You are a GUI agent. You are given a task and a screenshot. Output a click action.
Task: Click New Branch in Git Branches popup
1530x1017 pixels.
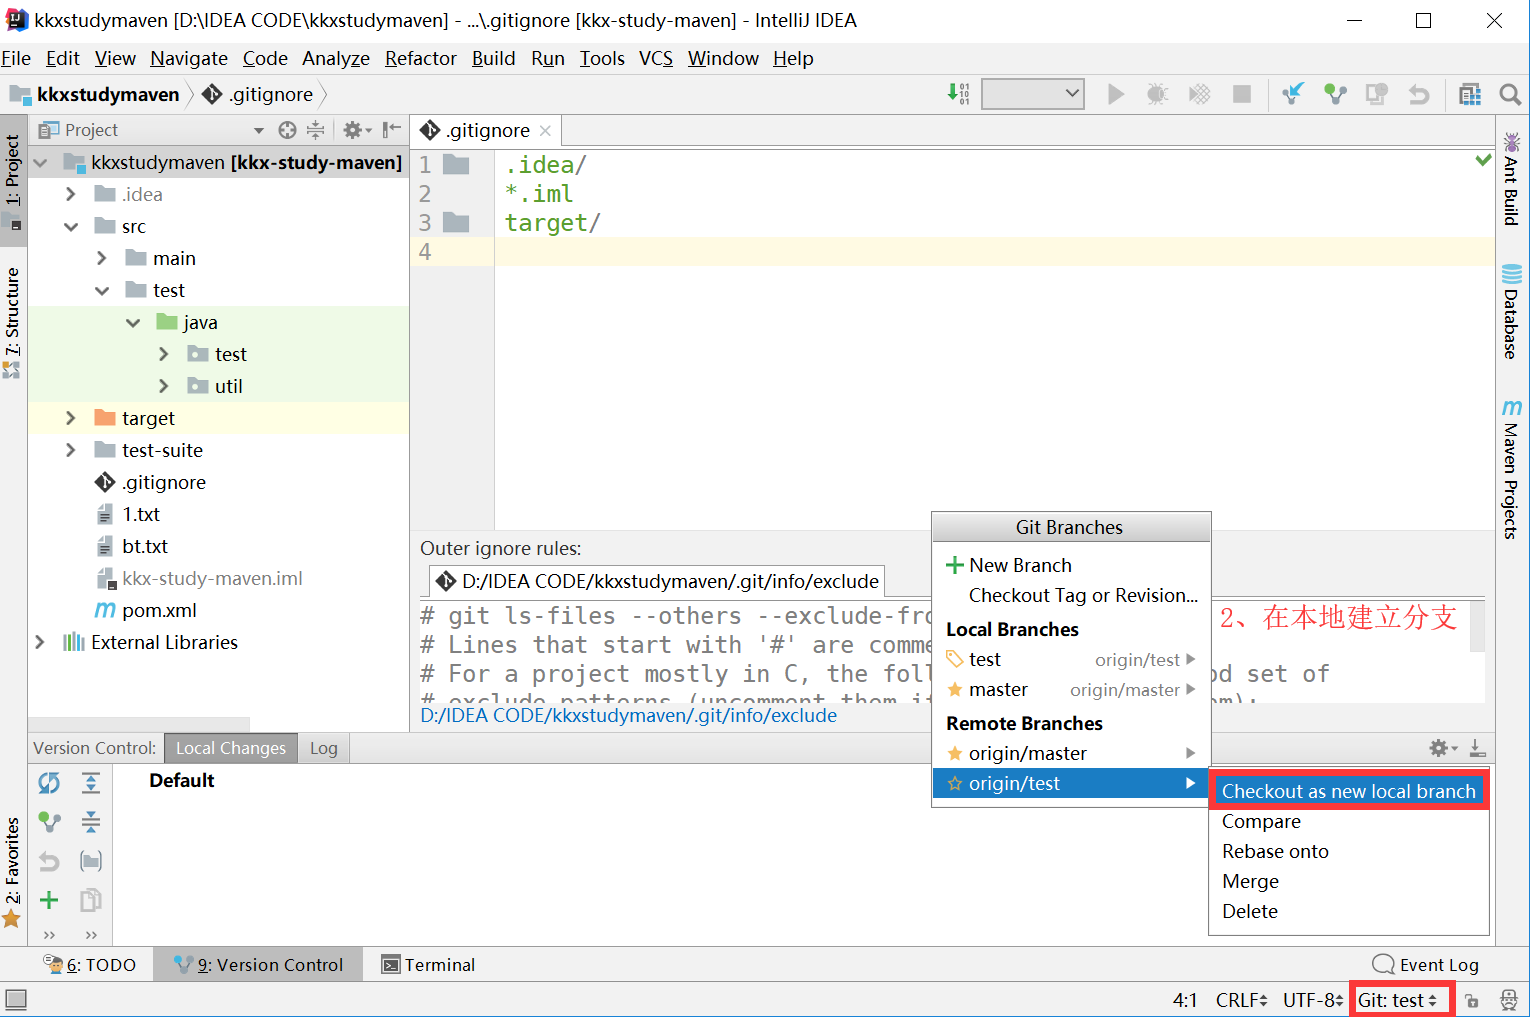1071,565
